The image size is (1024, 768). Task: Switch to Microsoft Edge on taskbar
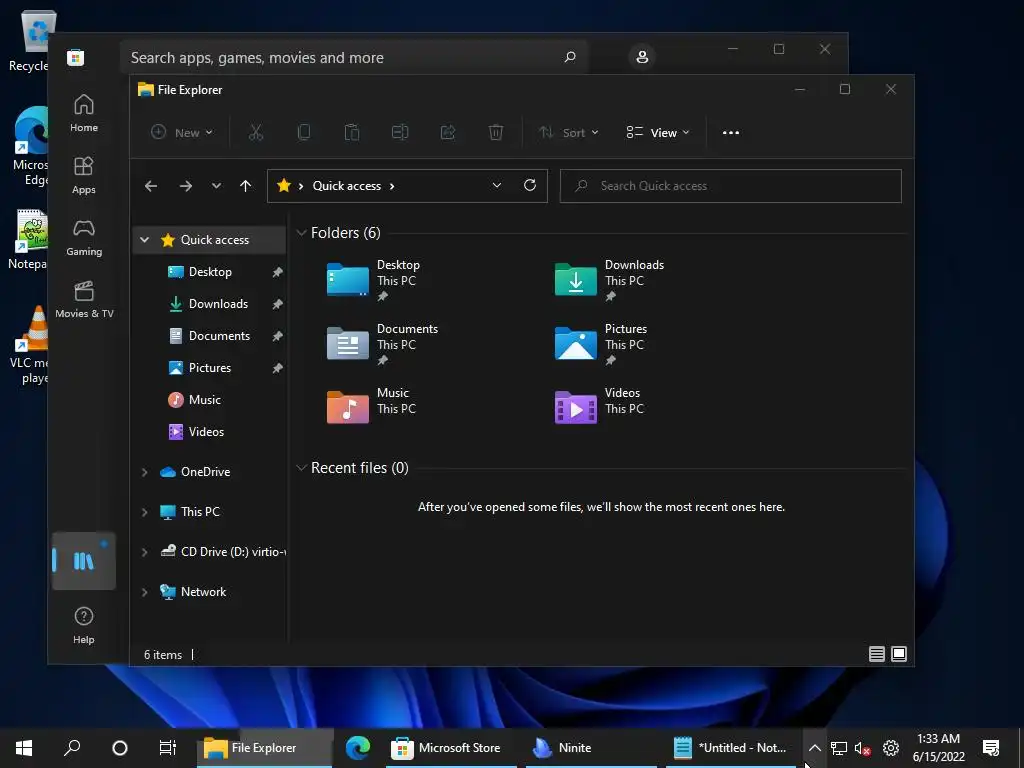click(358, 748)
